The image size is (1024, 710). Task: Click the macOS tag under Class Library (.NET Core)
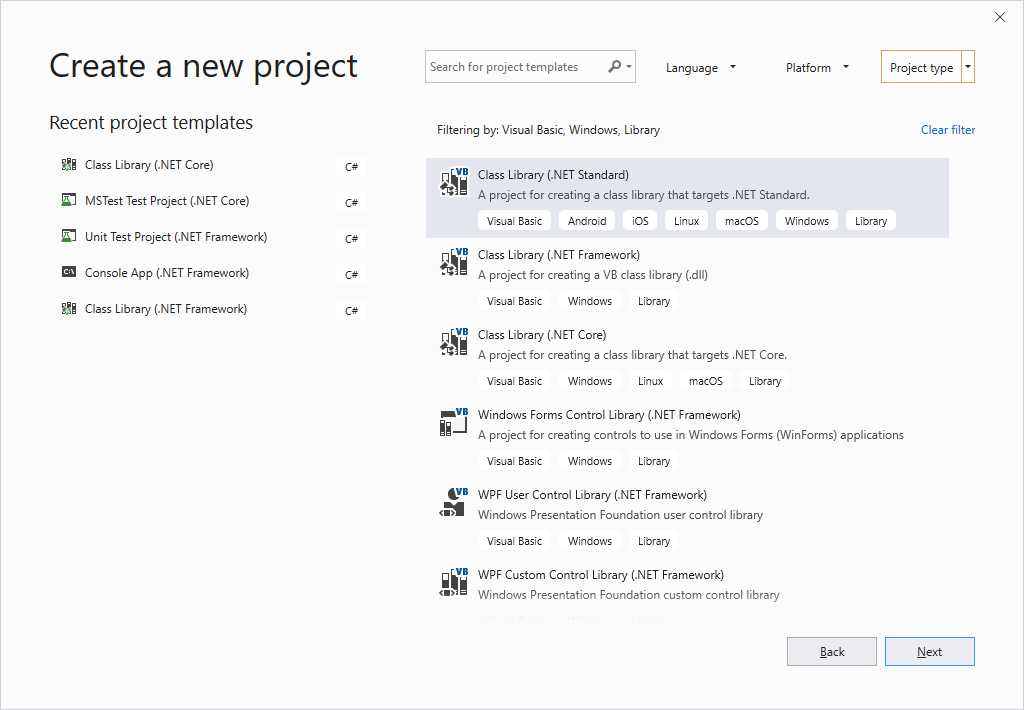(705, 380)
